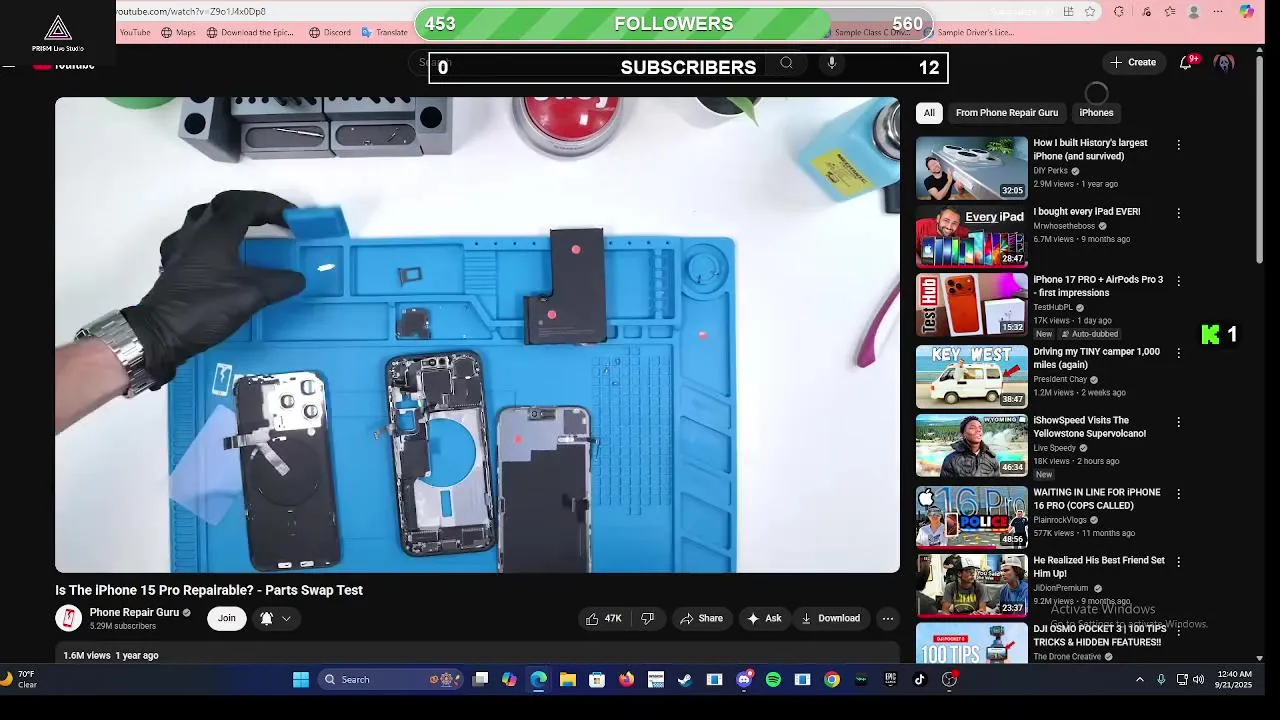
Task: Launch Firefox from the taskbar
Action: (x=626, y=680)
